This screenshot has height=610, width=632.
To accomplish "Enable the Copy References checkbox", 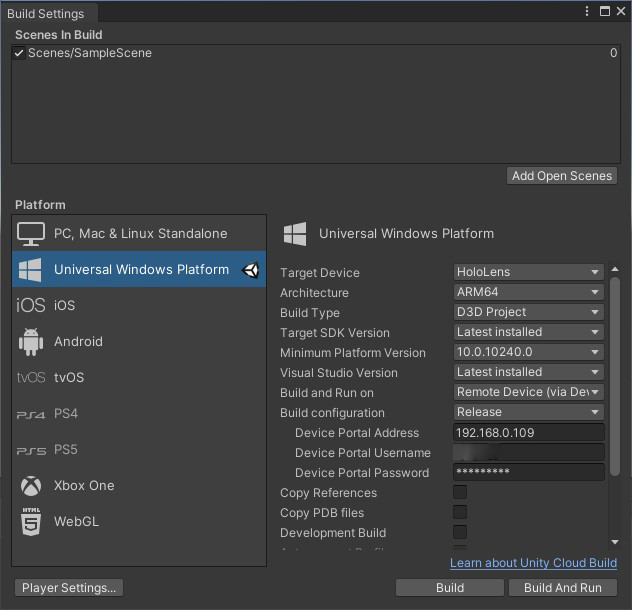I will point(460,493).
